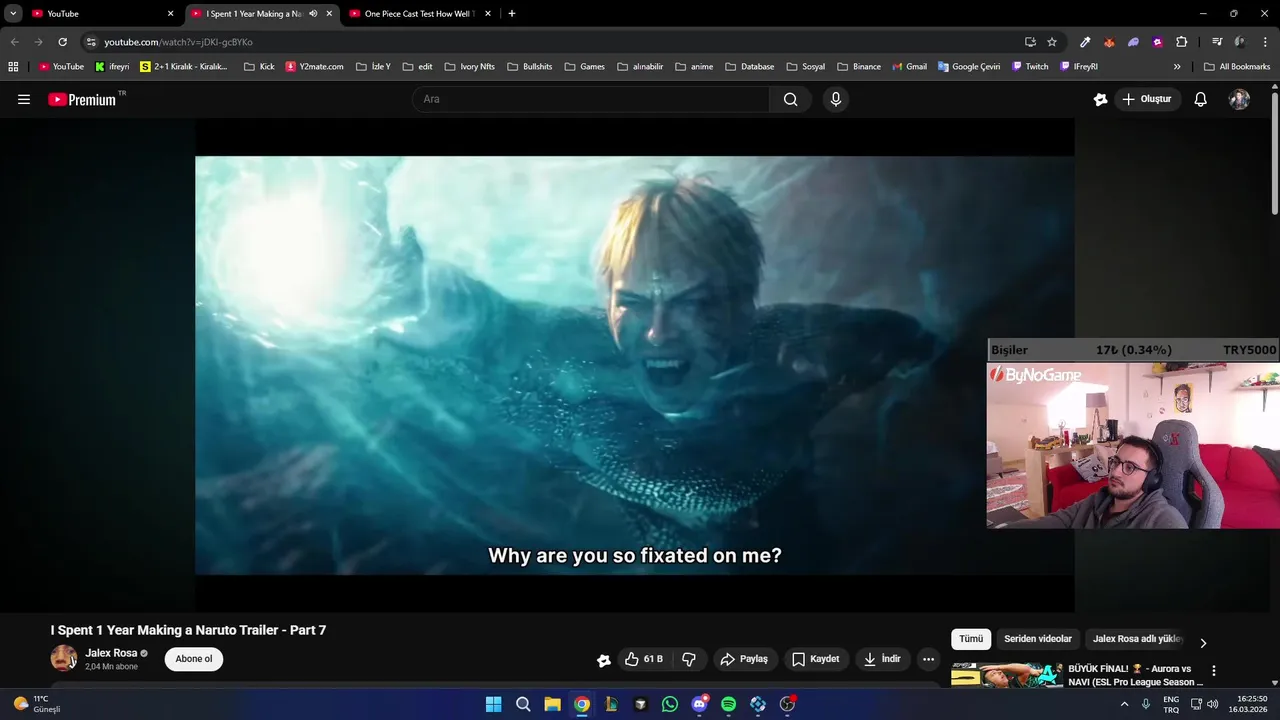
Task: Open Spotify from the taskbar
Action: (728, 704)
